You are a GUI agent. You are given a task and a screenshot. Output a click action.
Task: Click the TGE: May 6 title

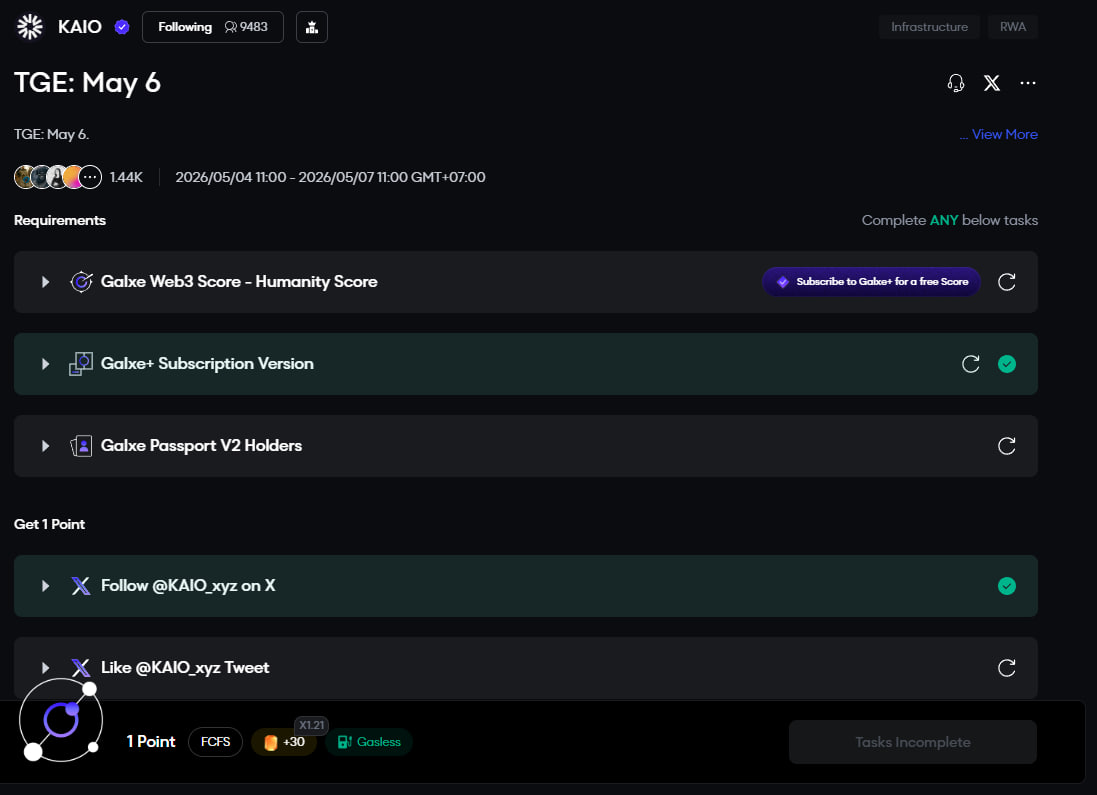87,83
